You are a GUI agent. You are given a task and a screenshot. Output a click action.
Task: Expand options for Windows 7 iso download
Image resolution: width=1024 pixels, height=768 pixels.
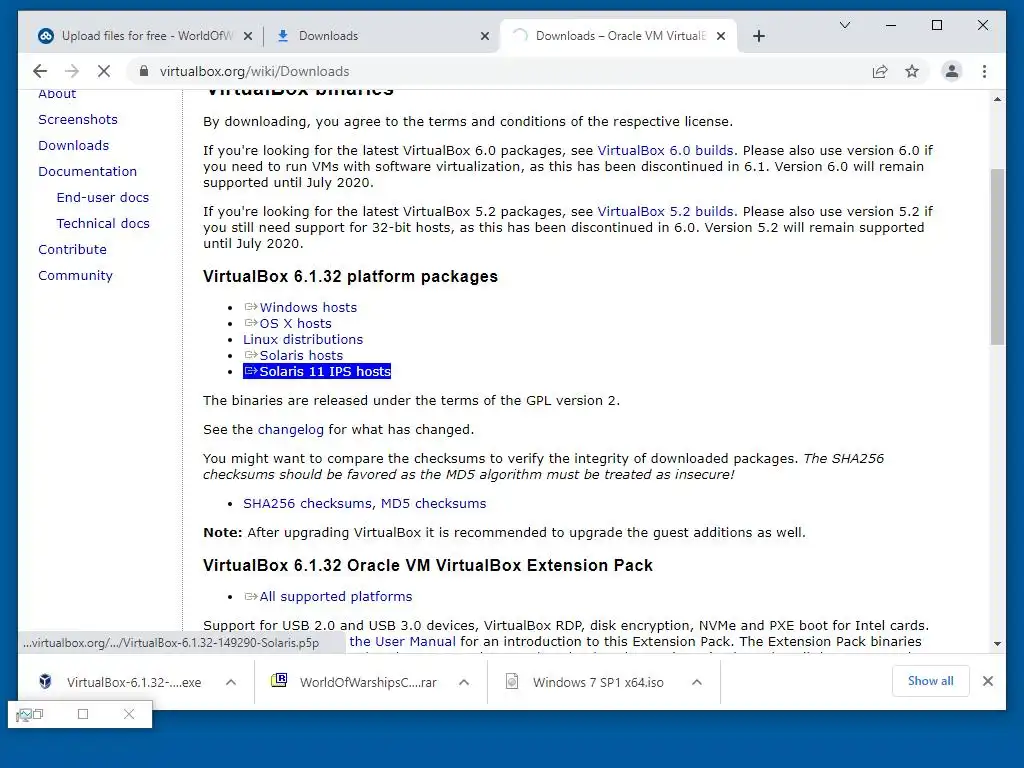[697, 682]
